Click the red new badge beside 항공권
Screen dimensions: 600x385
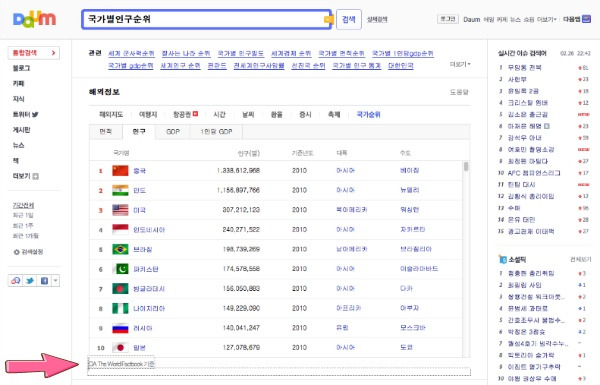(195, 114)
